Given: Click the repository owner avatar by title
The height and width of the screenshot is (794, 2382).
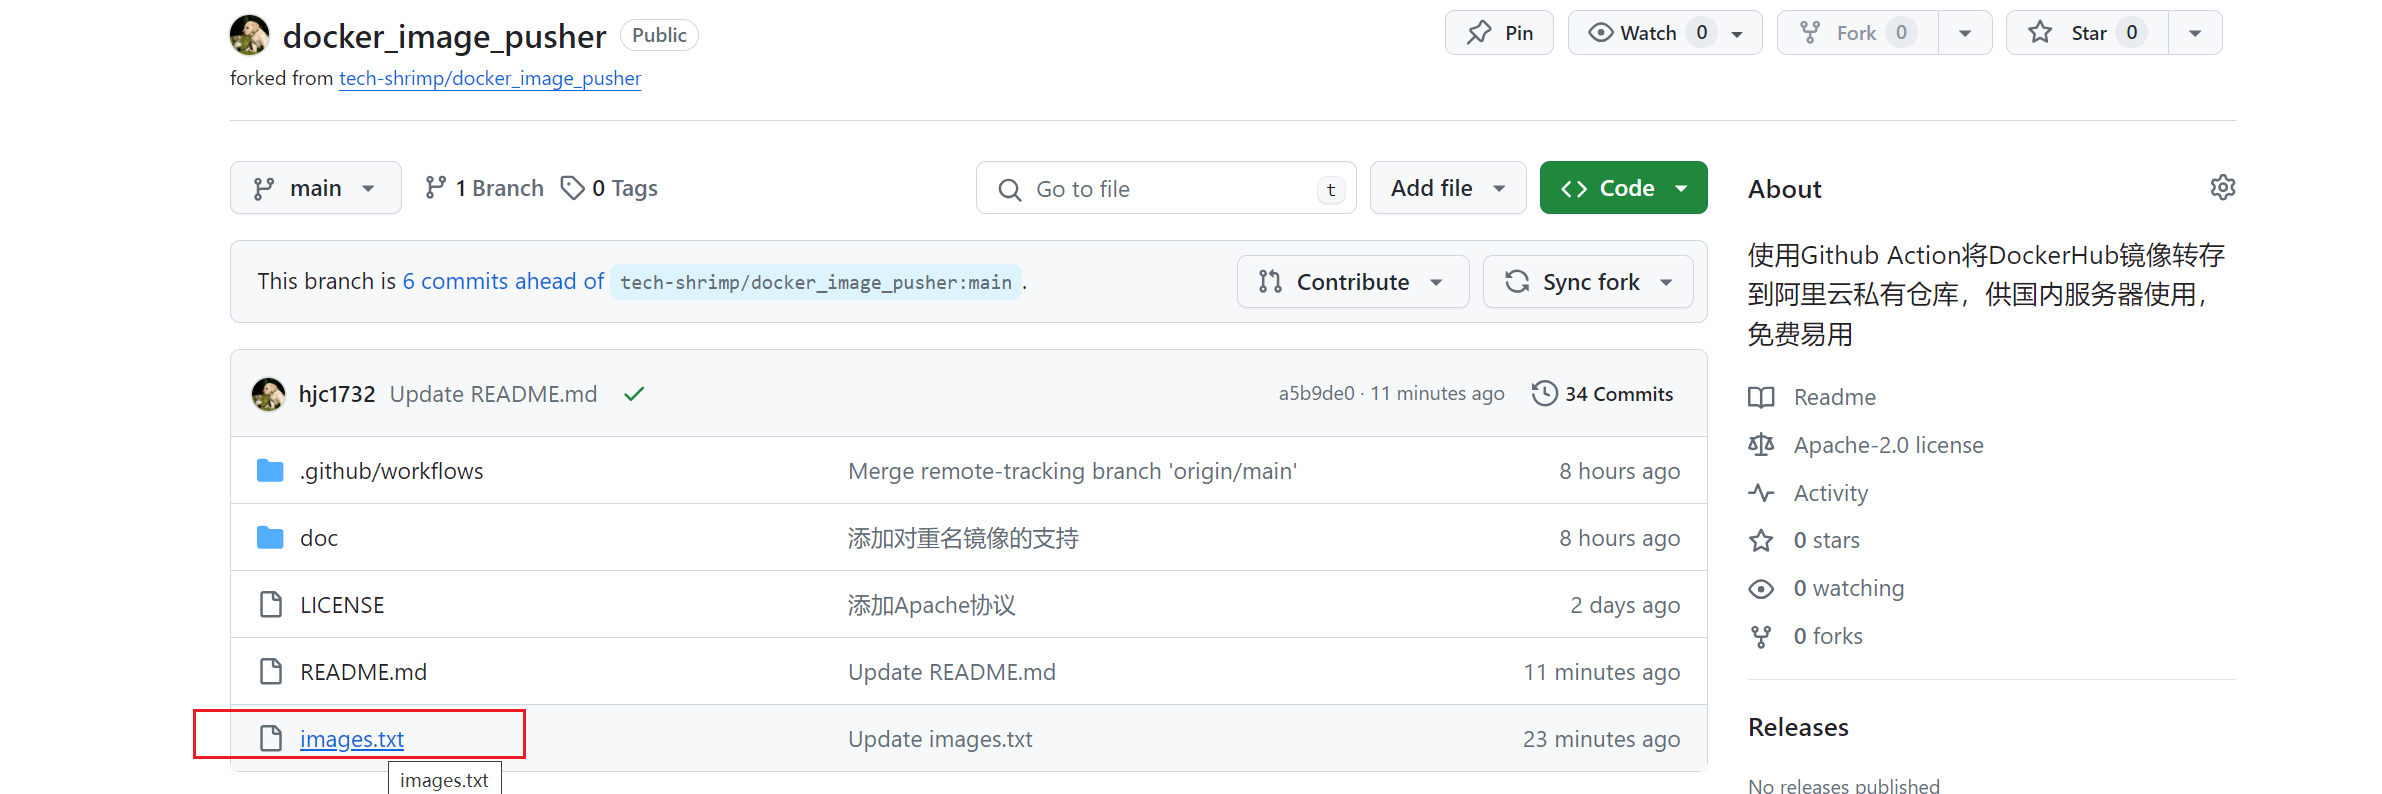Looking at the screenshot, I should coord(249,35).
